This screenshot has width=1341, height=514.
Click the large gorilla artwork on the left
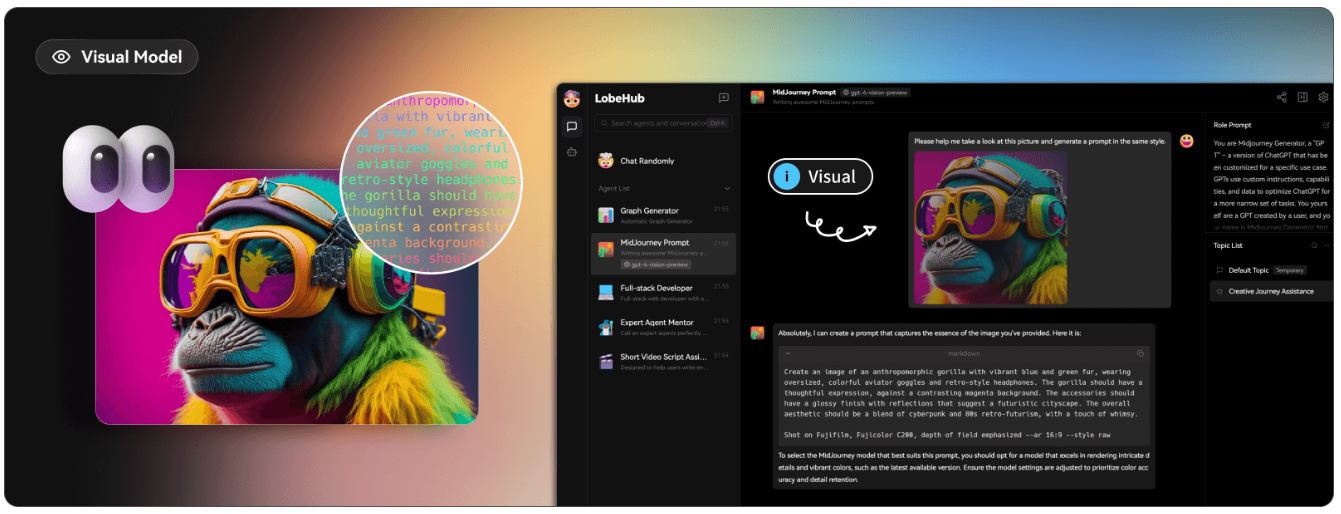[x=287, y=296]
